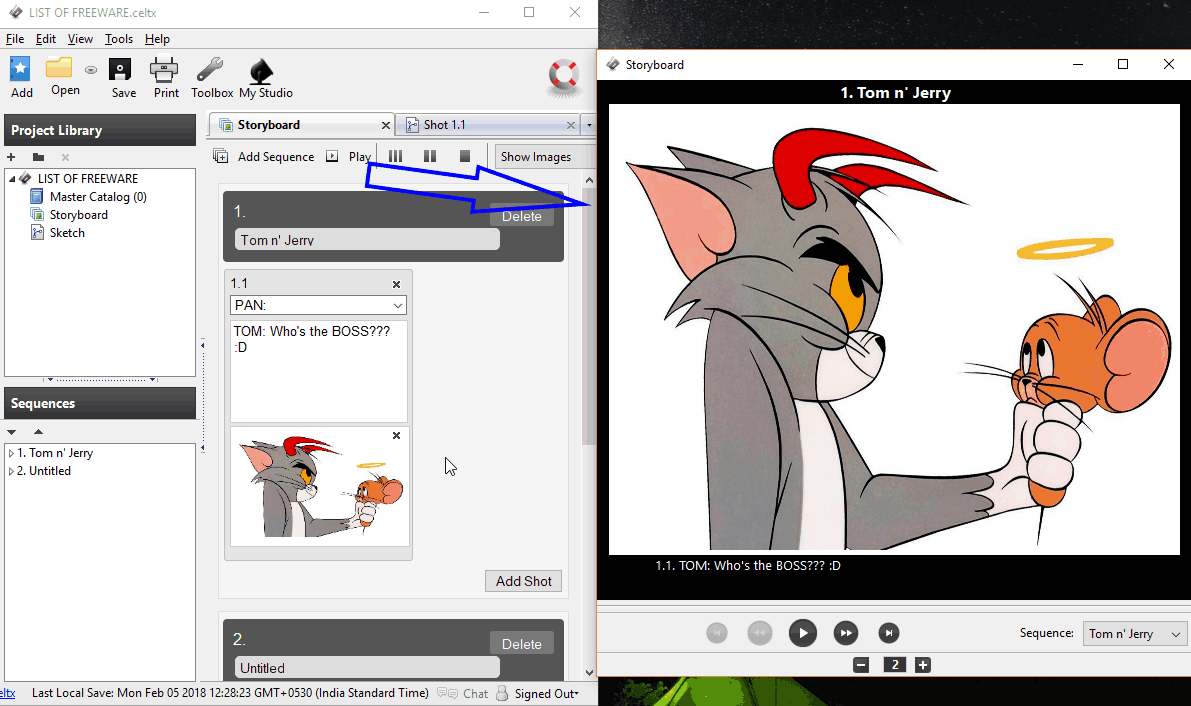Click the Tom and Jerry shot thumbnail
Viewport: 1191px width, 706px height.
320,486
